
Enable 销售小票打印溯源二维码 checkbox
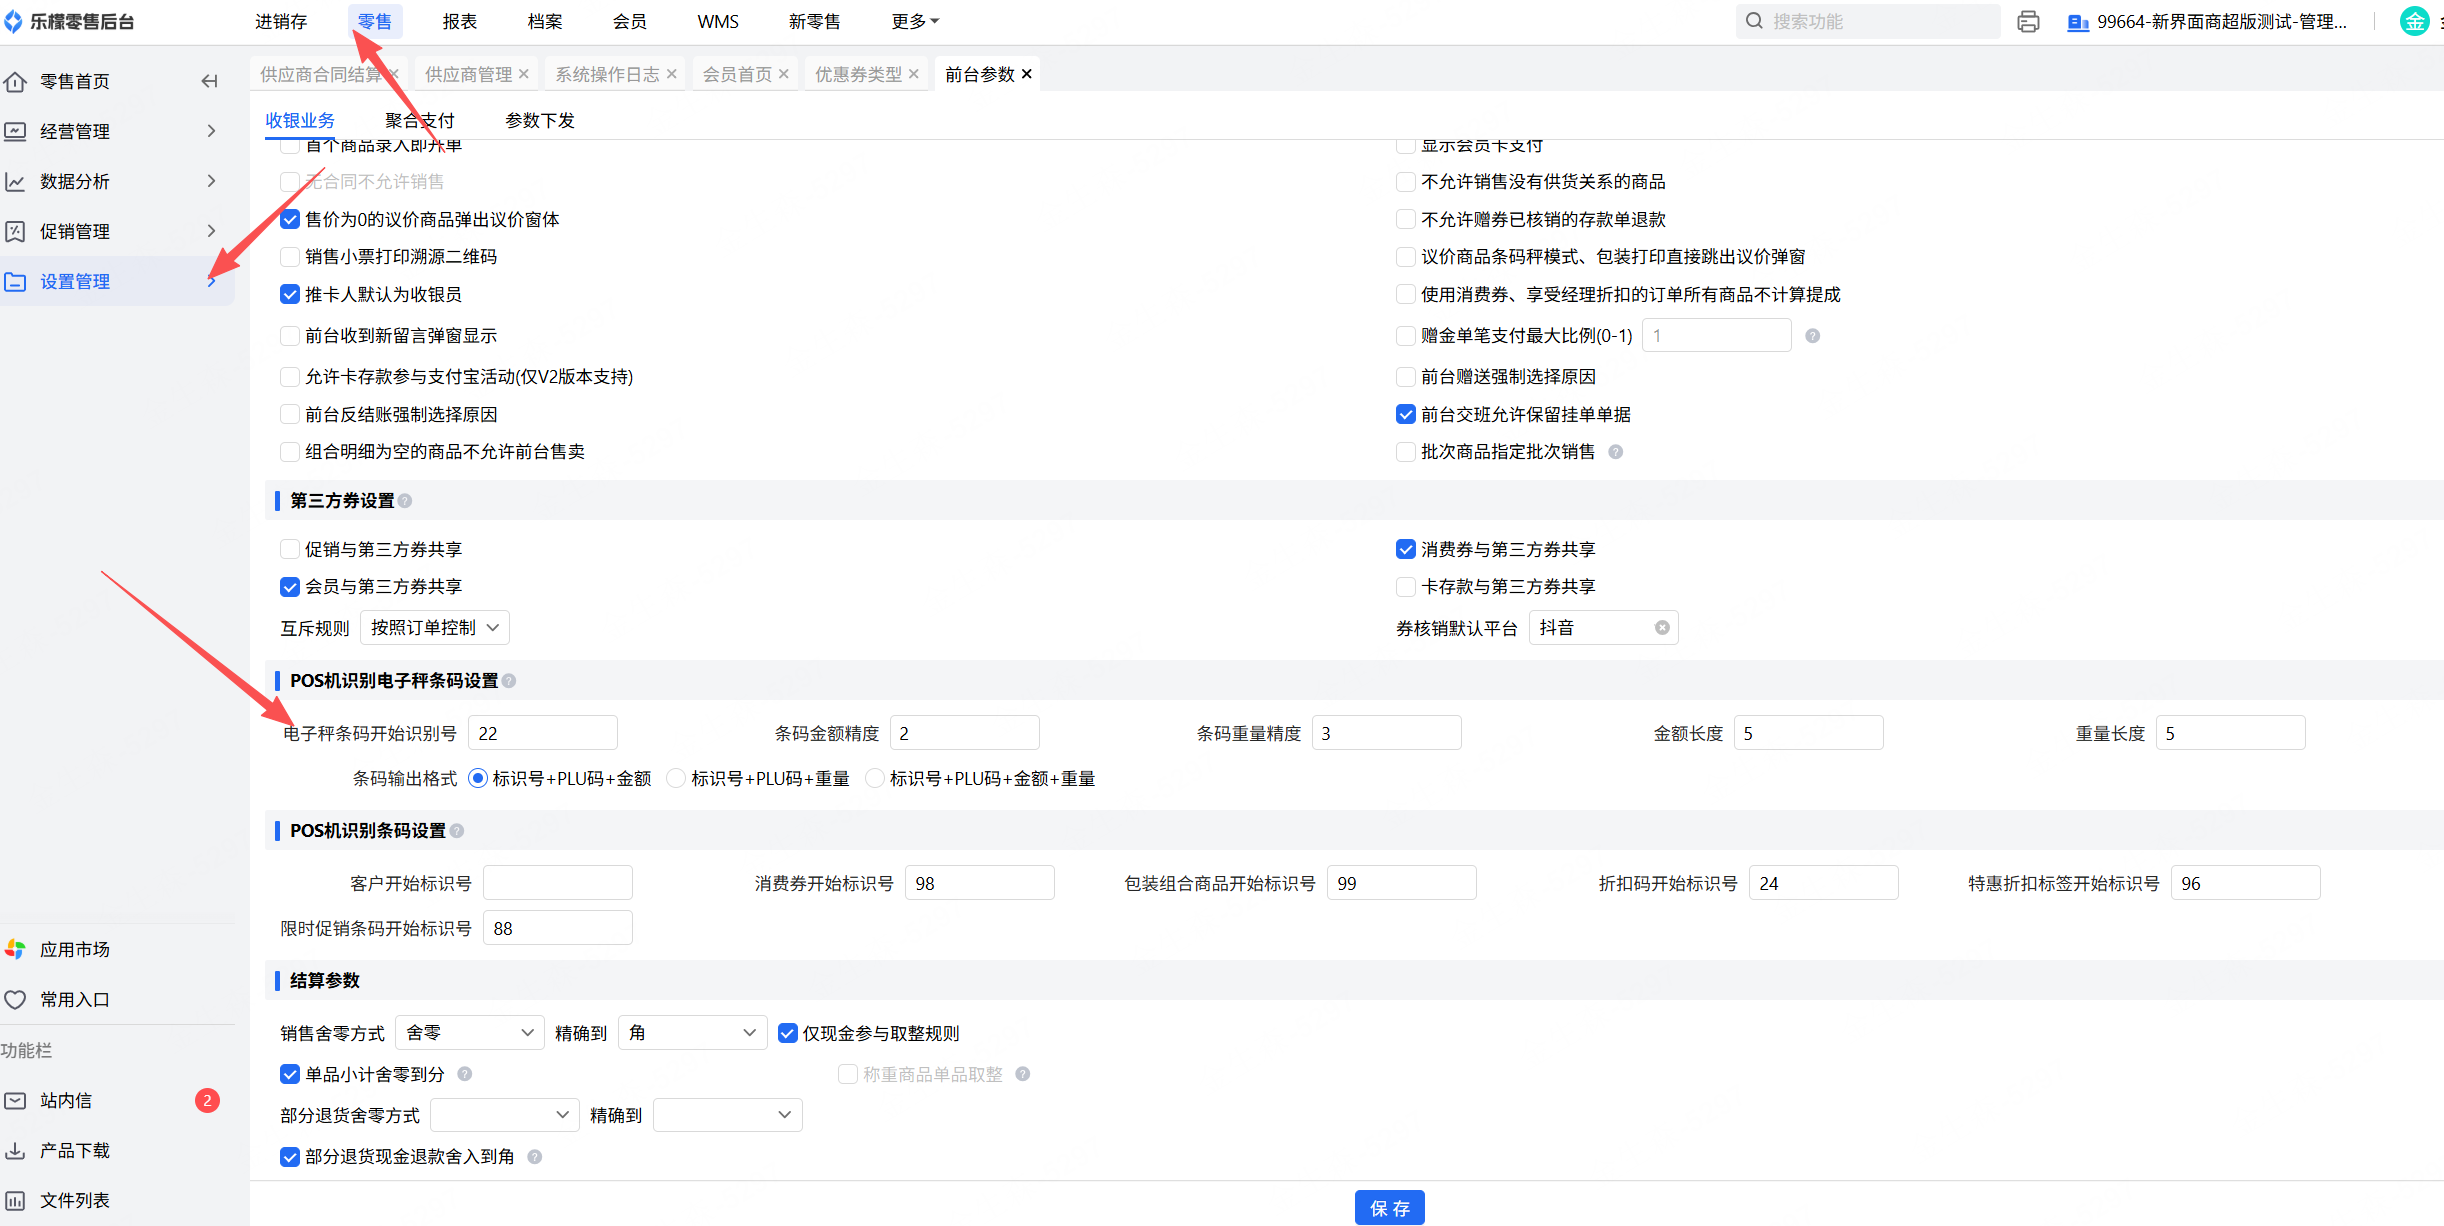click(x=290, y=257)
